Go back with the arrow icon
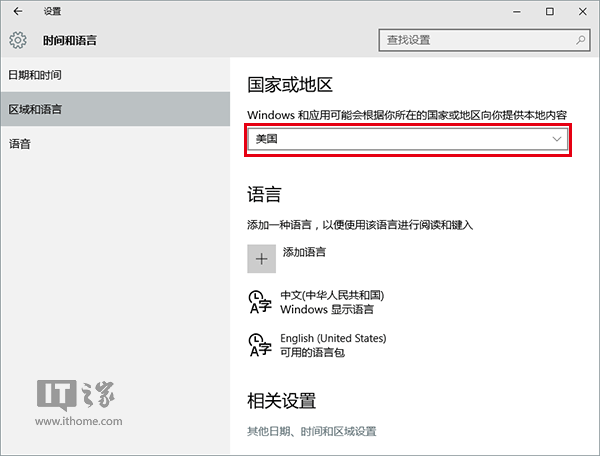This screenshot has width=600, height=456. 18,11
